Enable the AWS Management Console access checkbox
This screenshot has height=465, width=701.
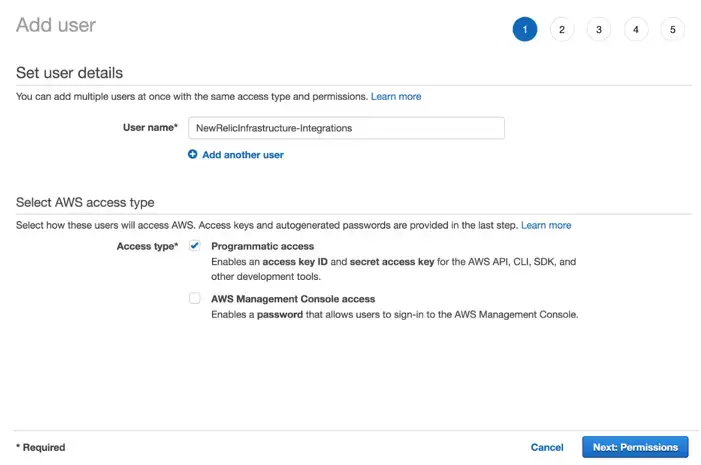194,299
